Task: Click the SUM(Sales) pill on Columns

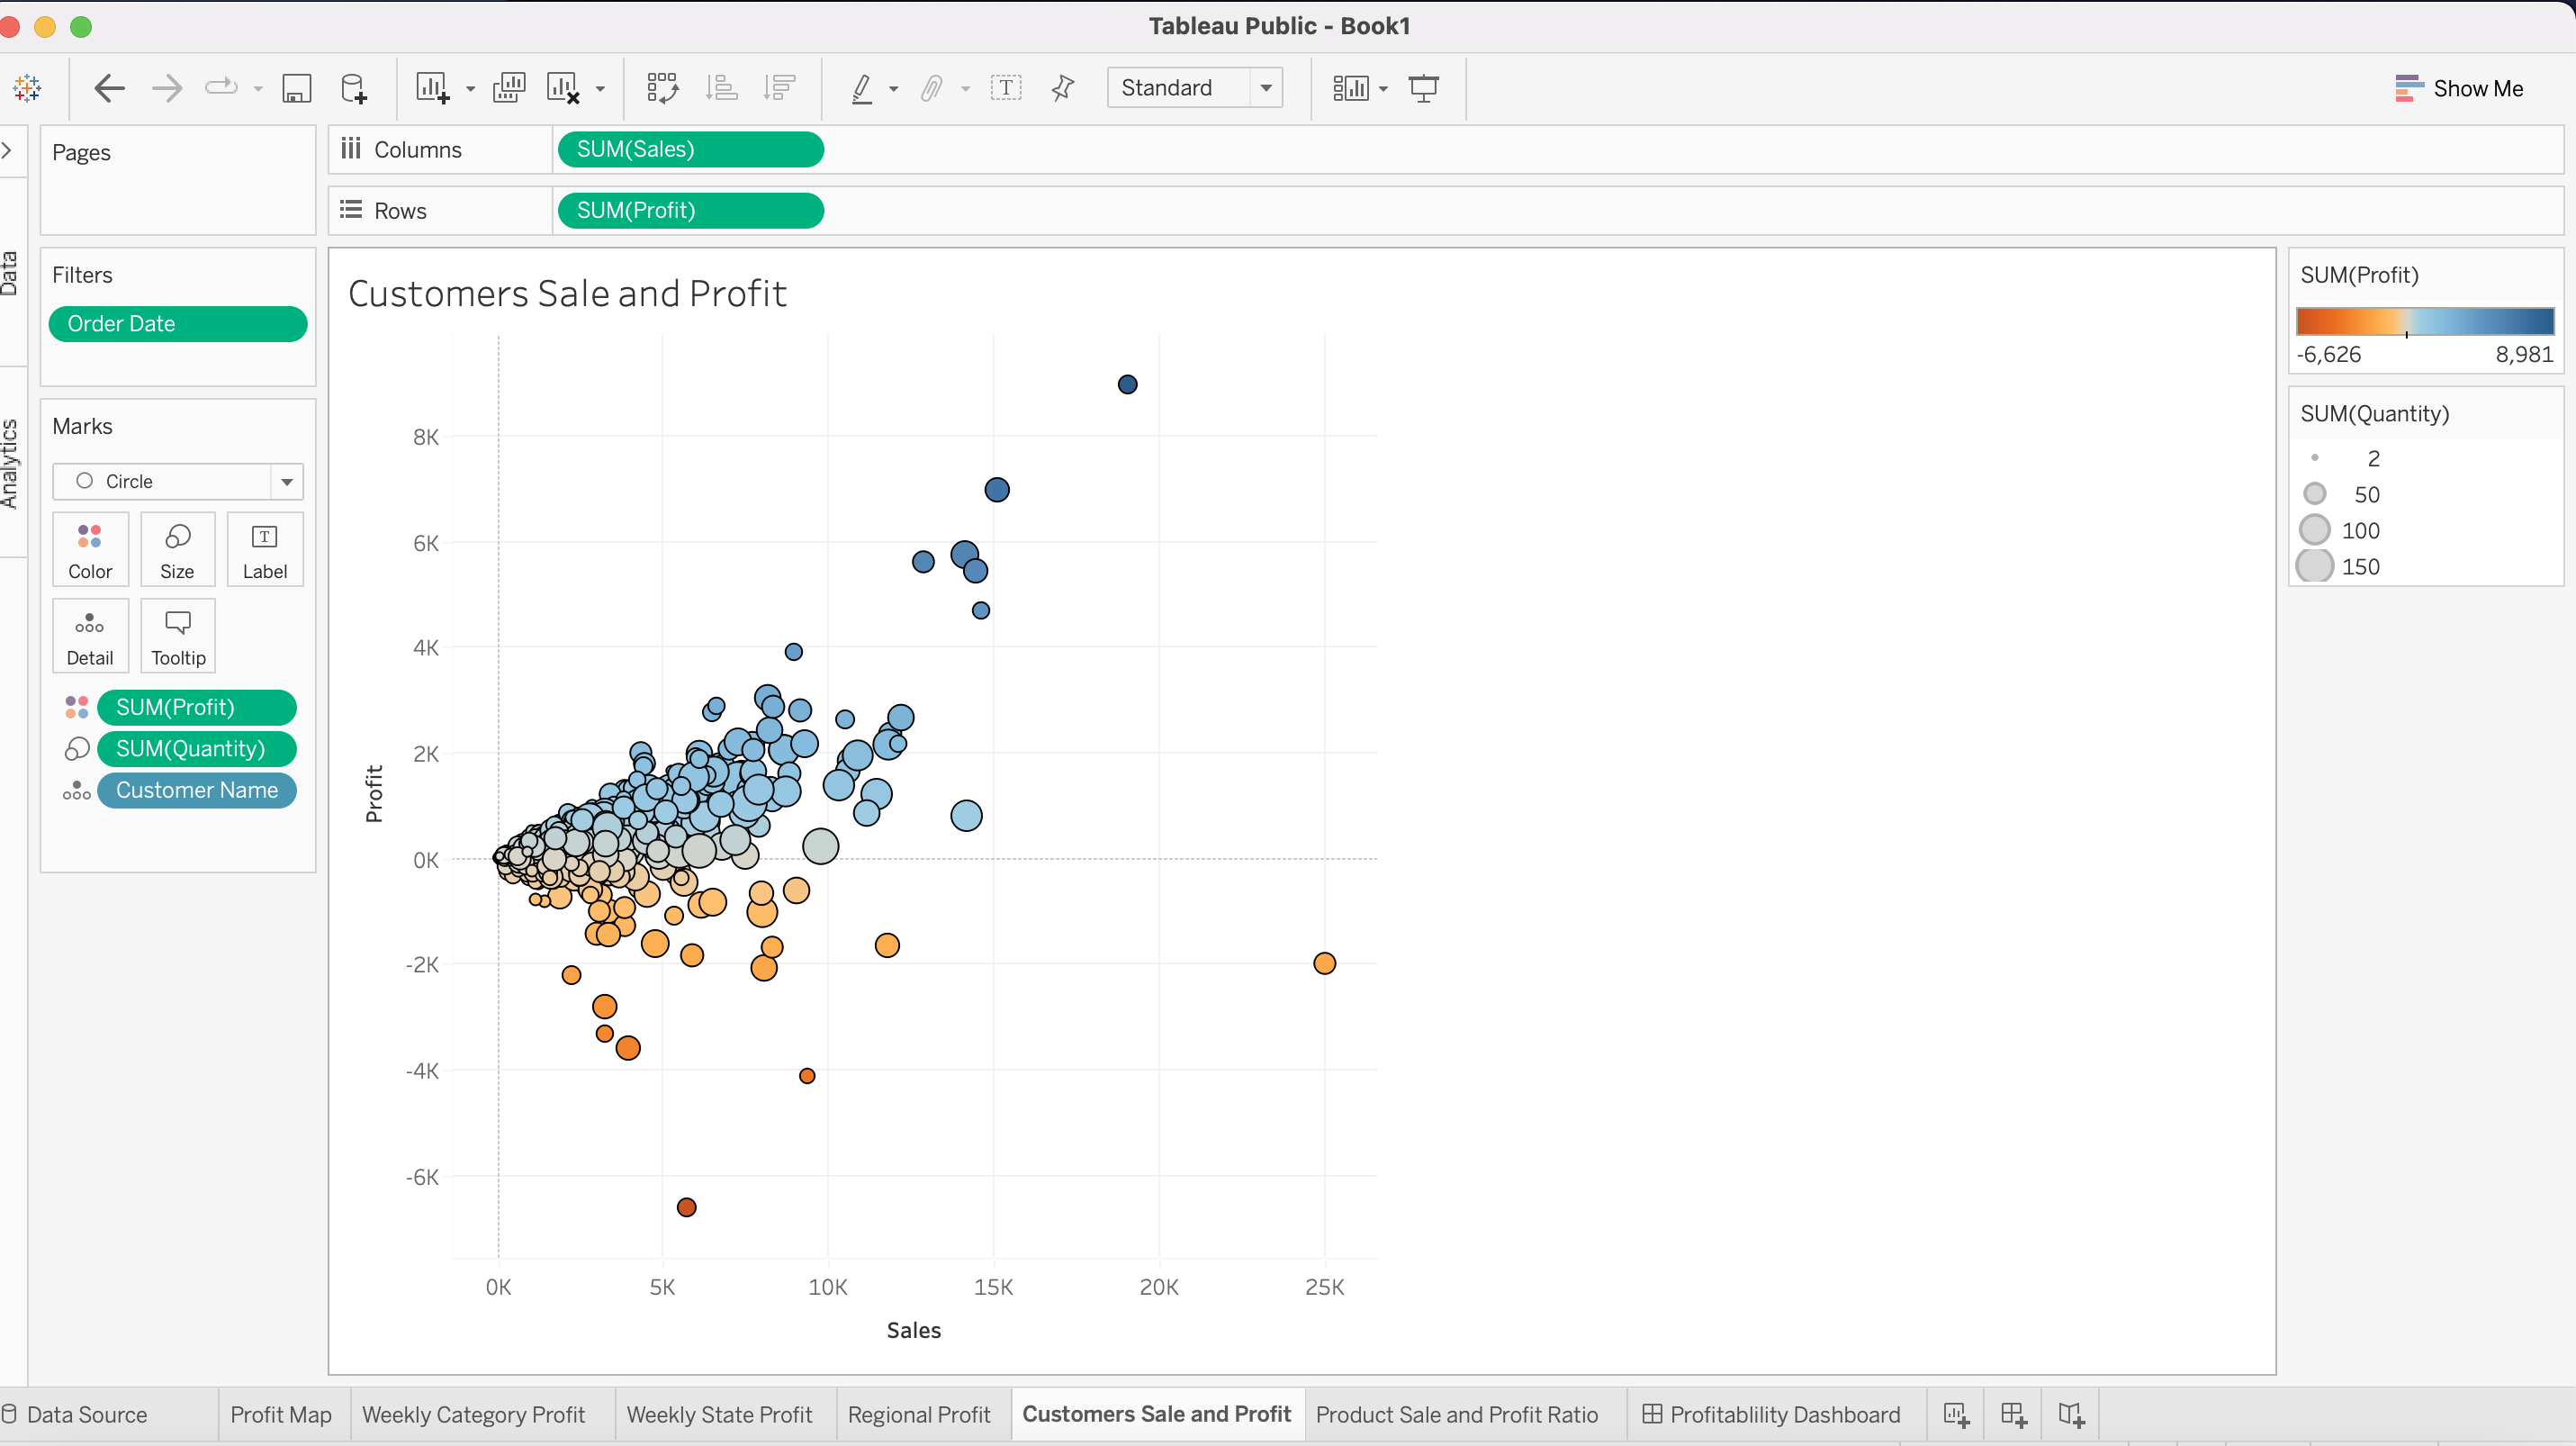Action: click(690, 149)
